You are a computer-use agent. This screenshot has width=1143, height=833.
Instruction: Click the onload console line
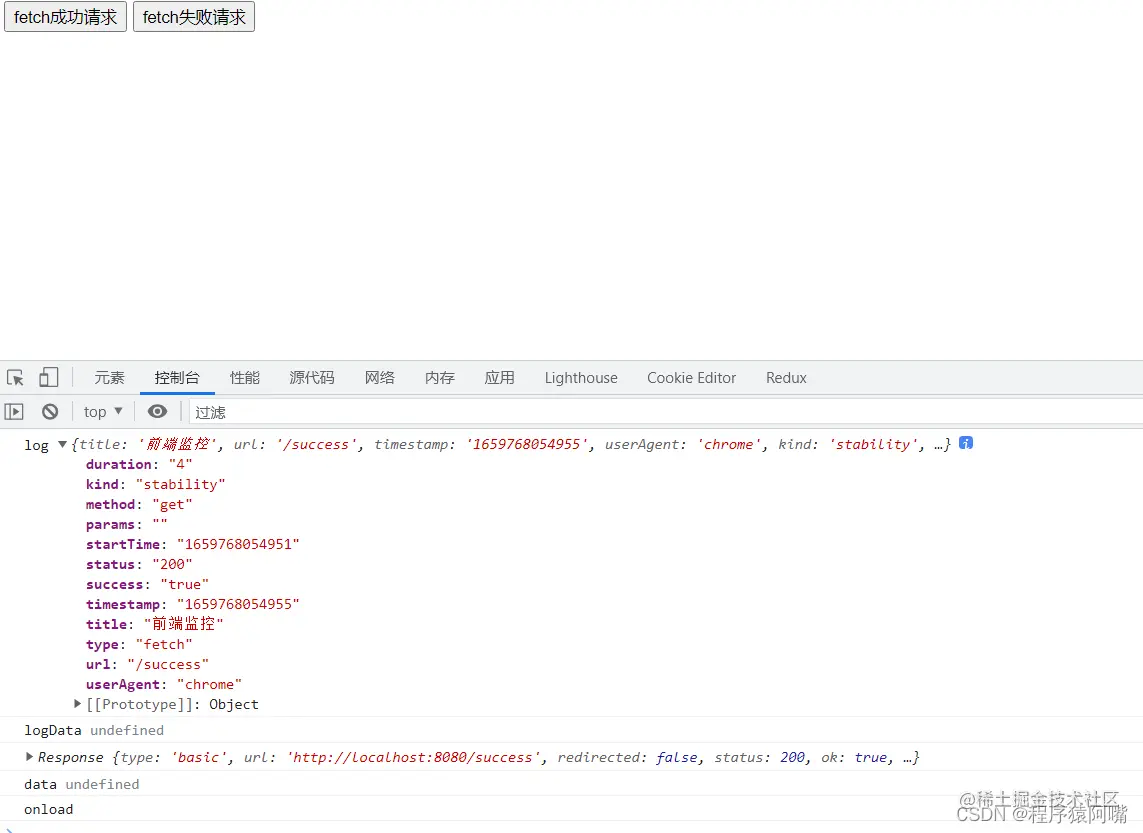click(x=49, y=809)
